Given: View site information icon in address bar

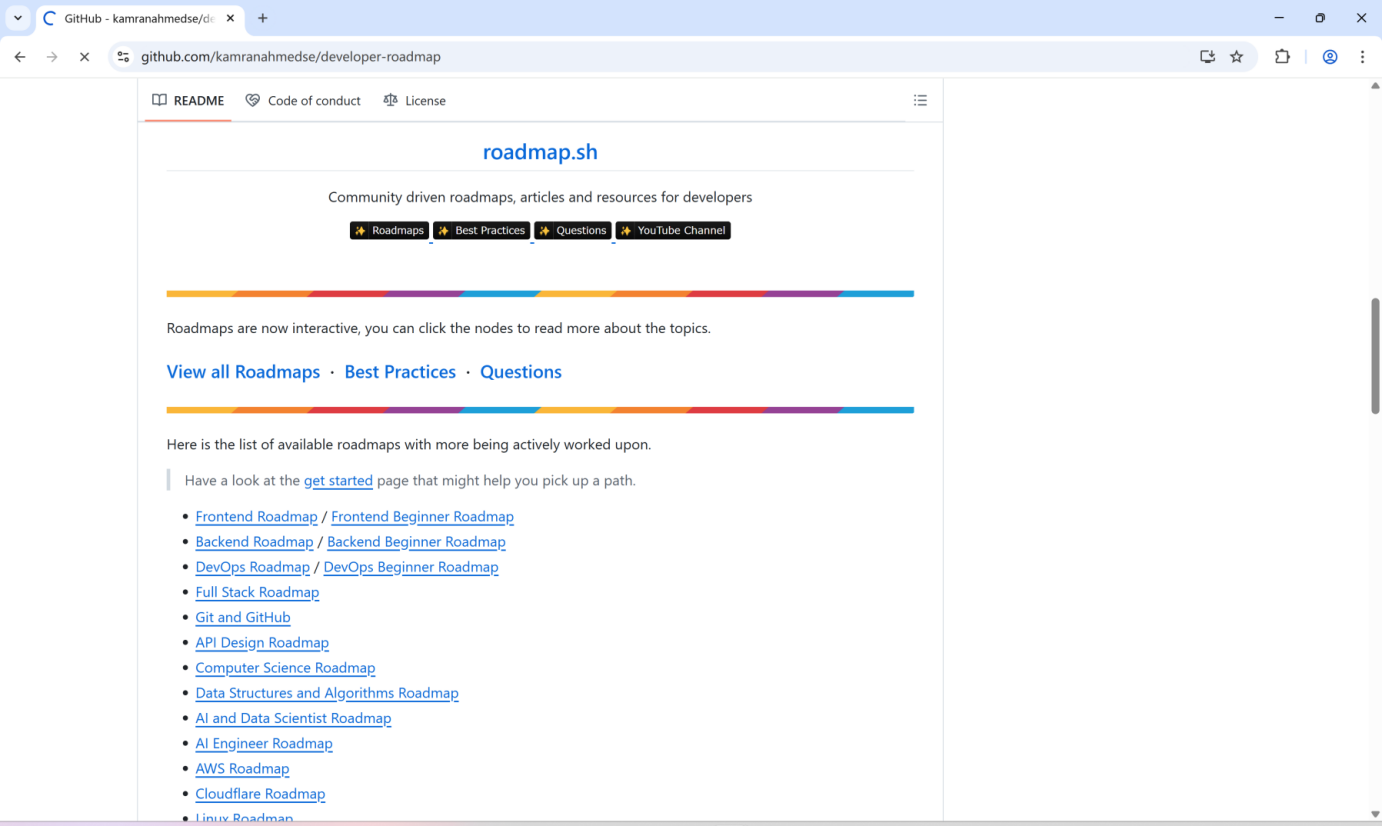Looking at the screenshot, I should tap(122, 57).
